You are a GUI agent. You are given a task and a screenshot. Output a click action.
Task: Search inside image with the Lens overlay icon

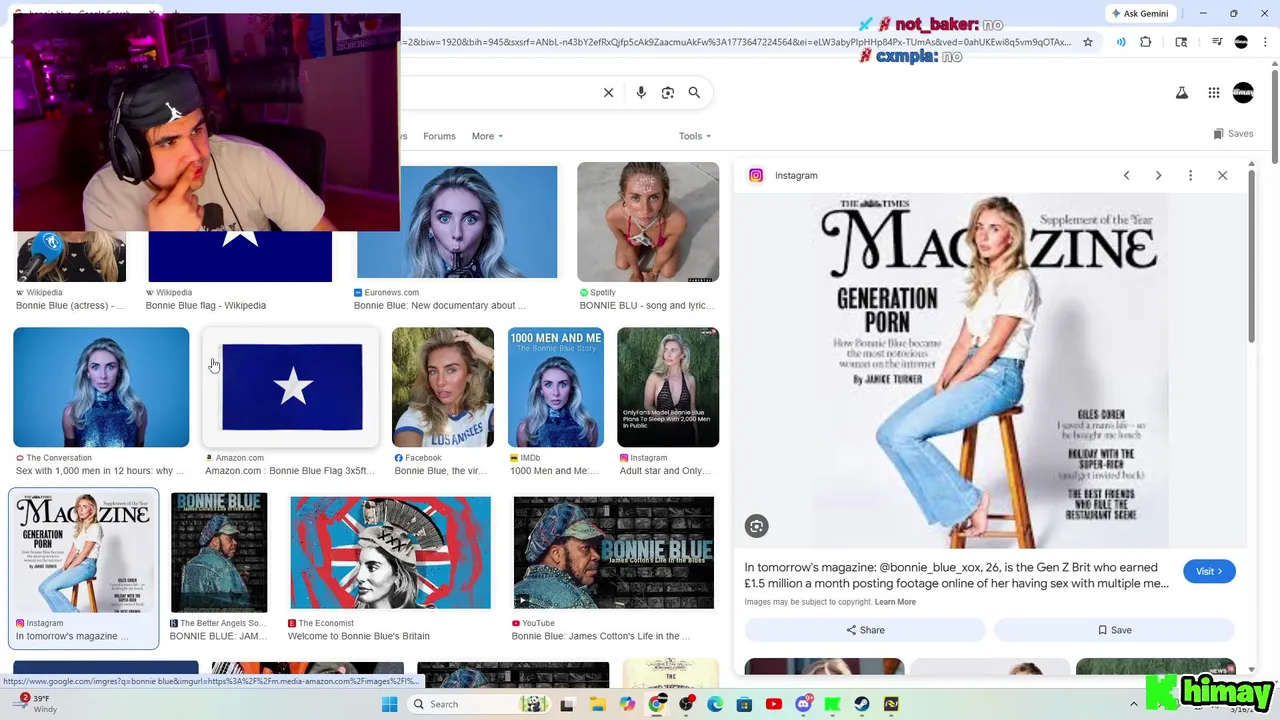pos(757,526)
